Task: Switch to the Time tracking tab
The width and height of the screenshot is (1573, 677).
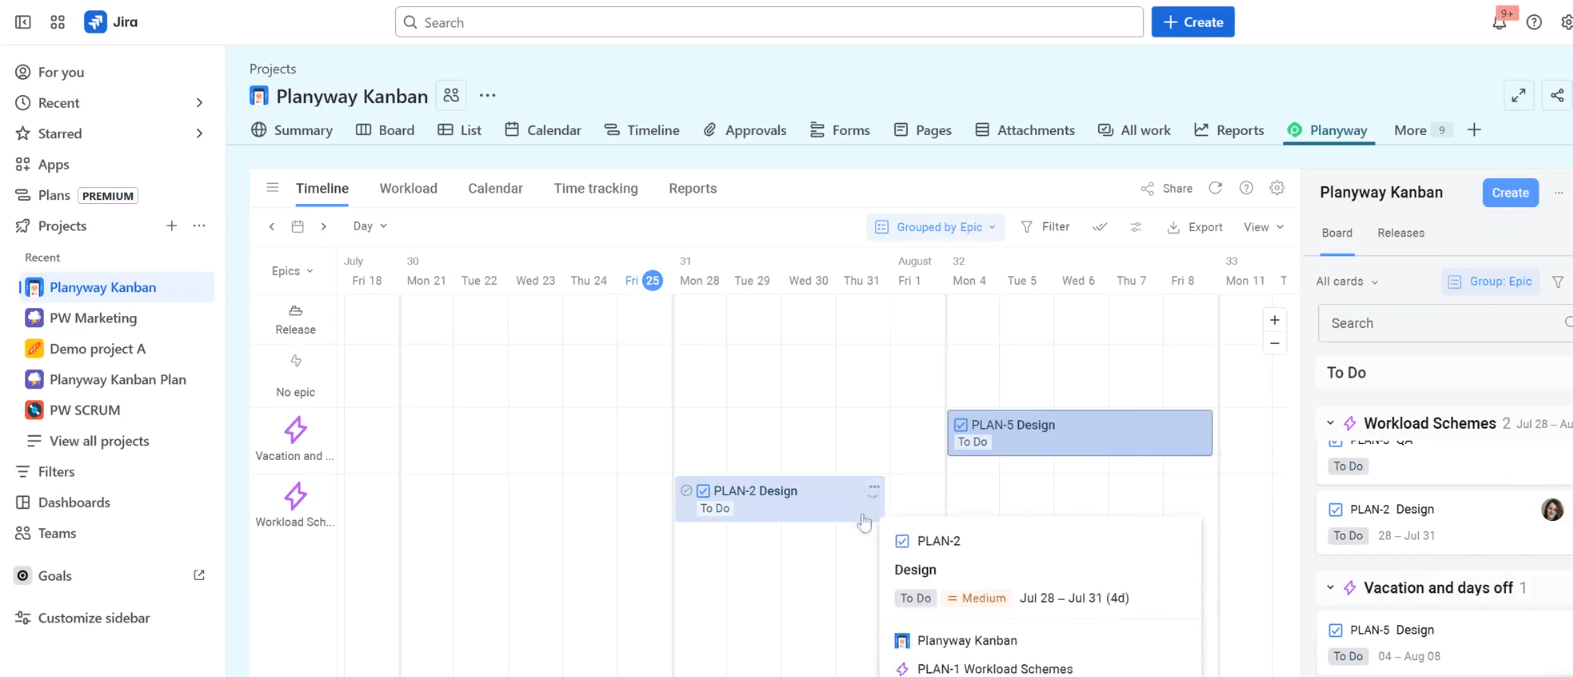Action: 596,188
